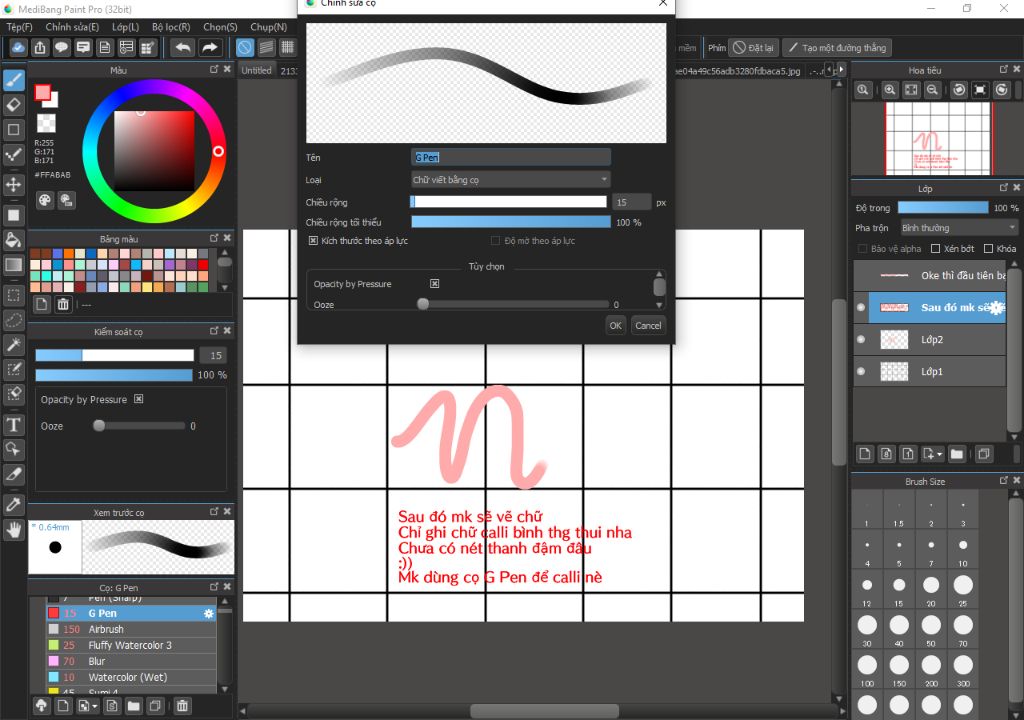Click the cloud save icon

pos(18,48)
